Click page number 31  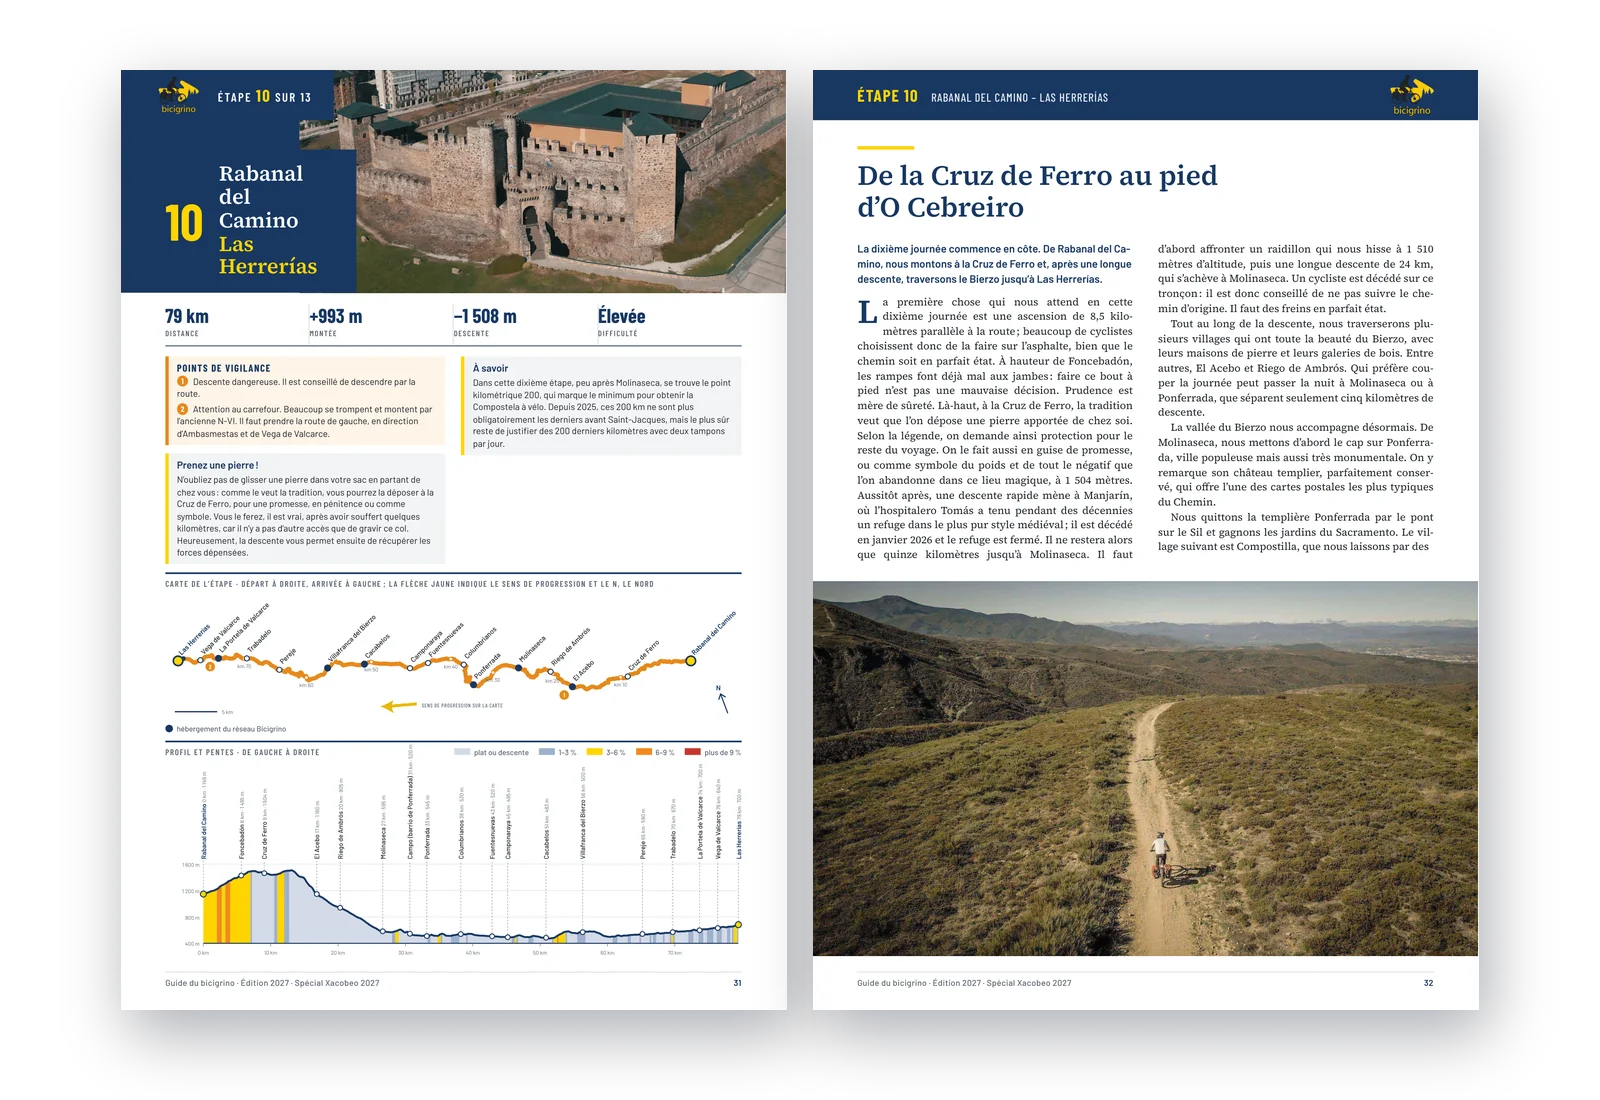tap(737, 983)
